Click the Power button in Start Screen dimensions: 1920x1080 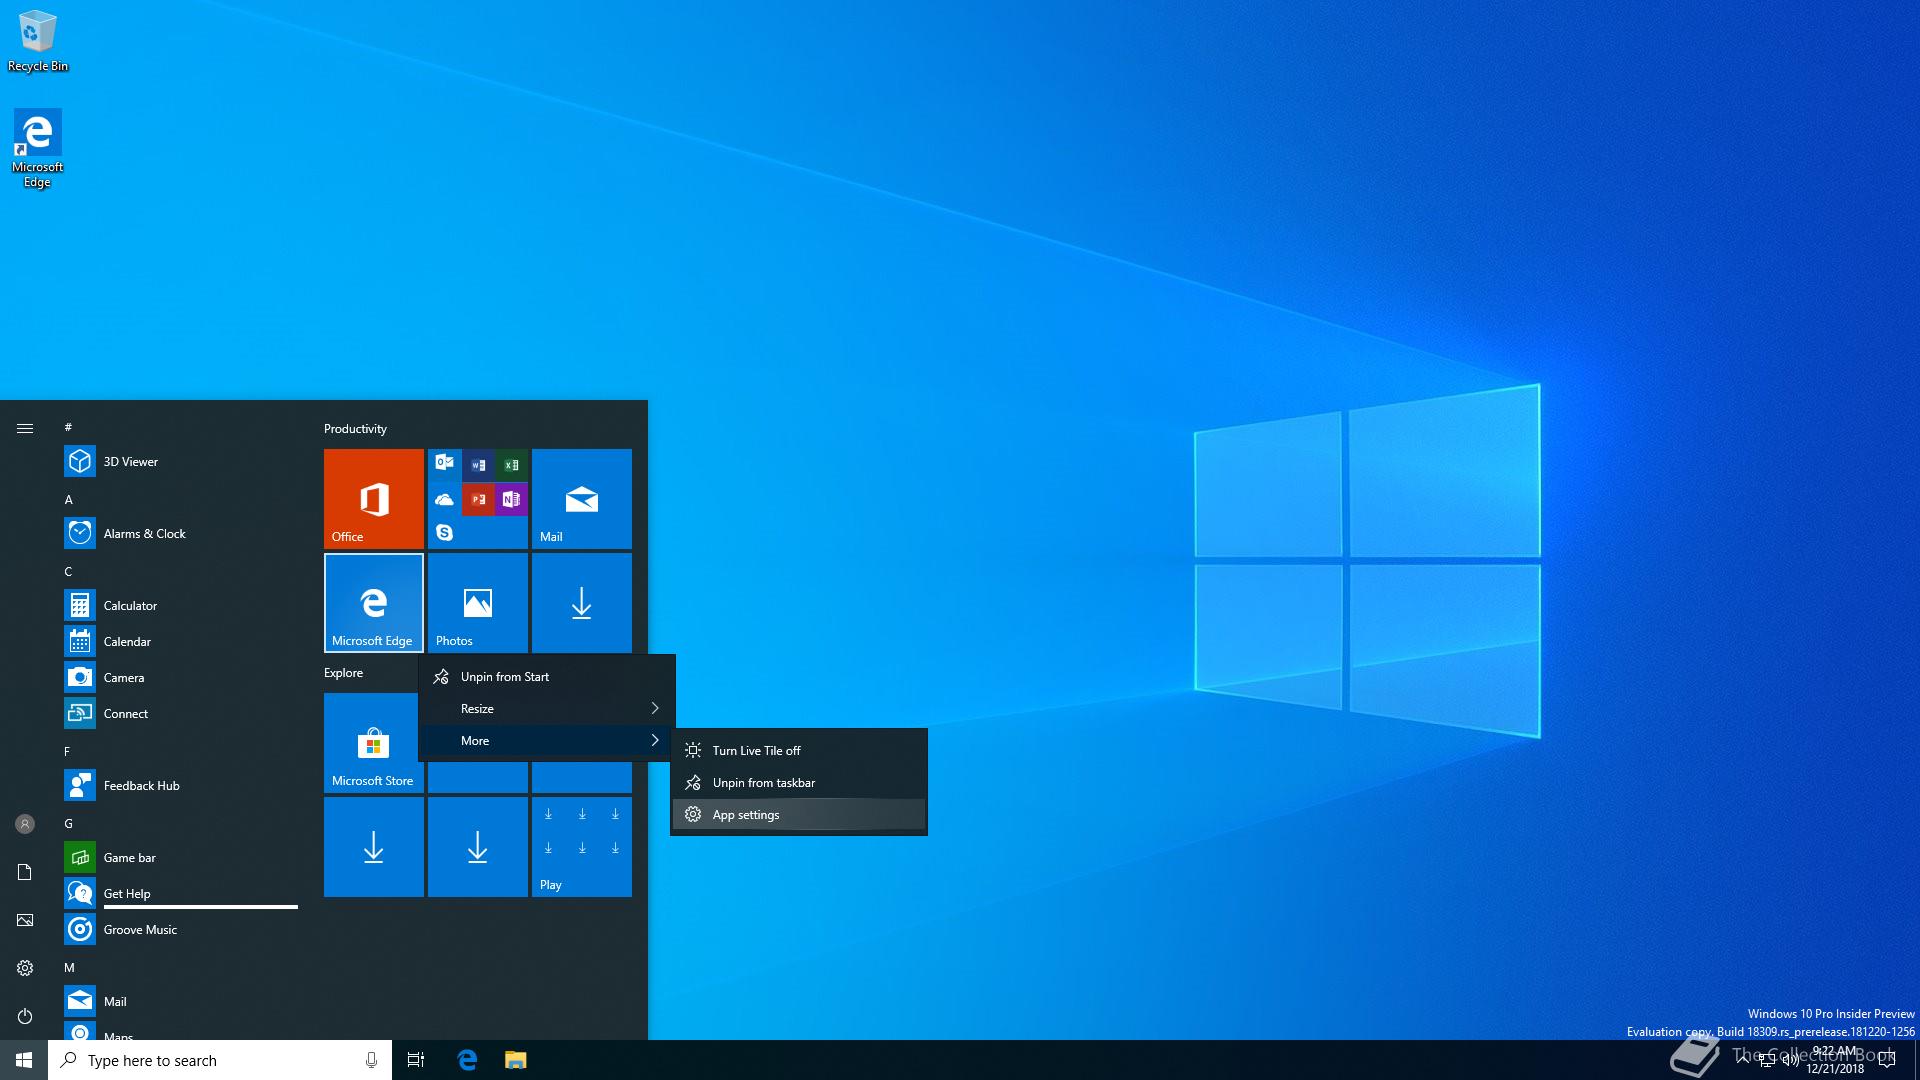click(25, 1016)
